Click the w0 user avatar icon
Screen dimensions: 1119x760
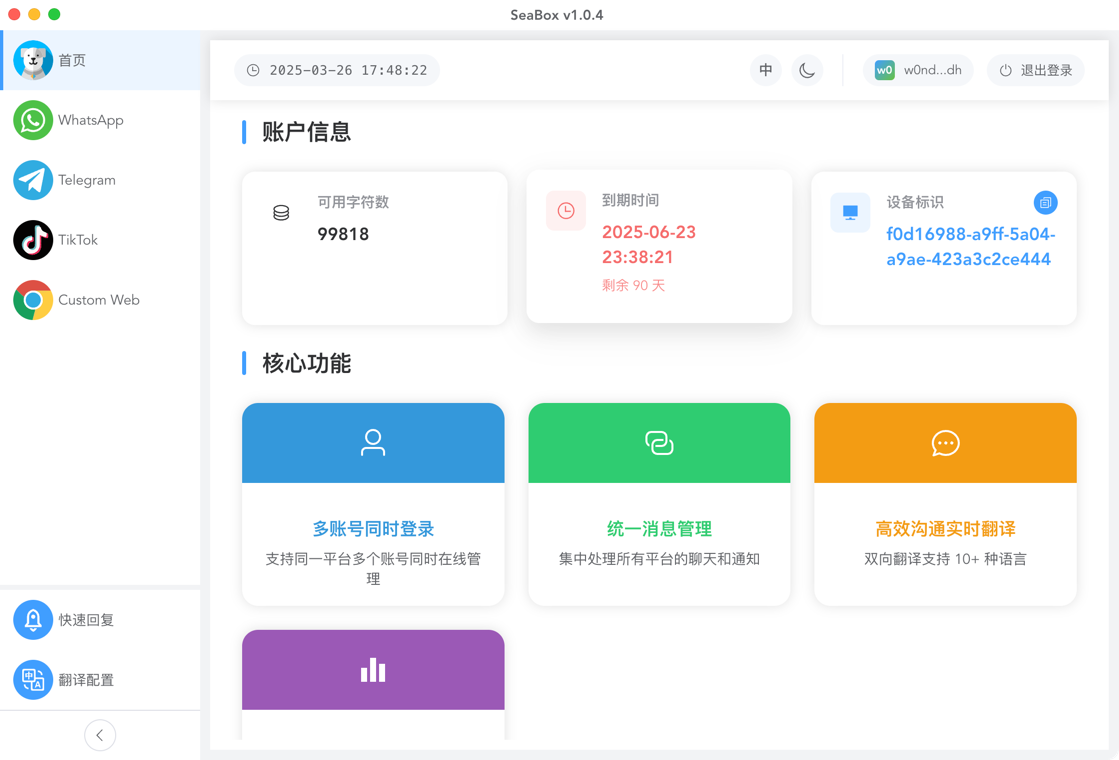coord(884,70)
